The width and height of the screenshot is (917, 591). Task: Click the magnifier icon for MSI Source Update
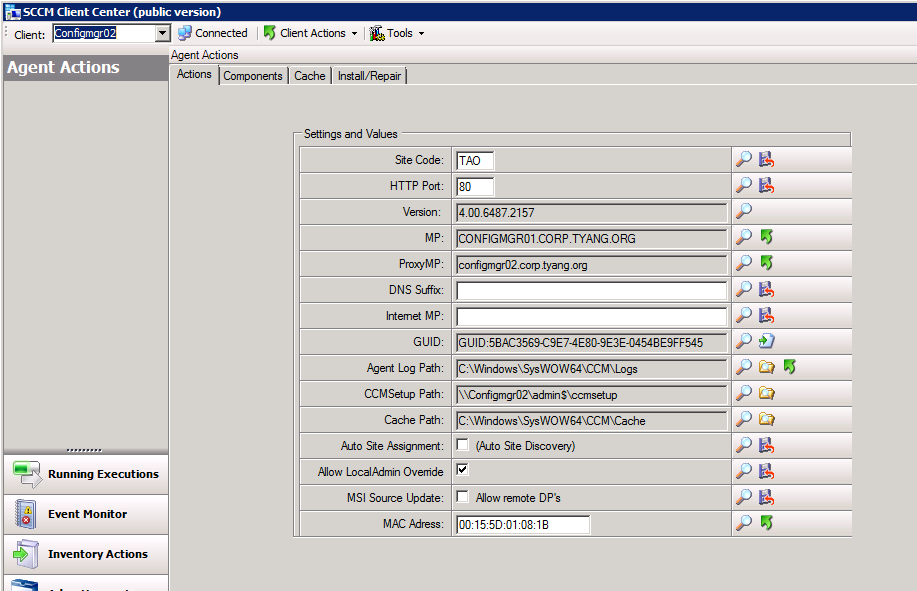pyautogui.click(x=743, y=497)
